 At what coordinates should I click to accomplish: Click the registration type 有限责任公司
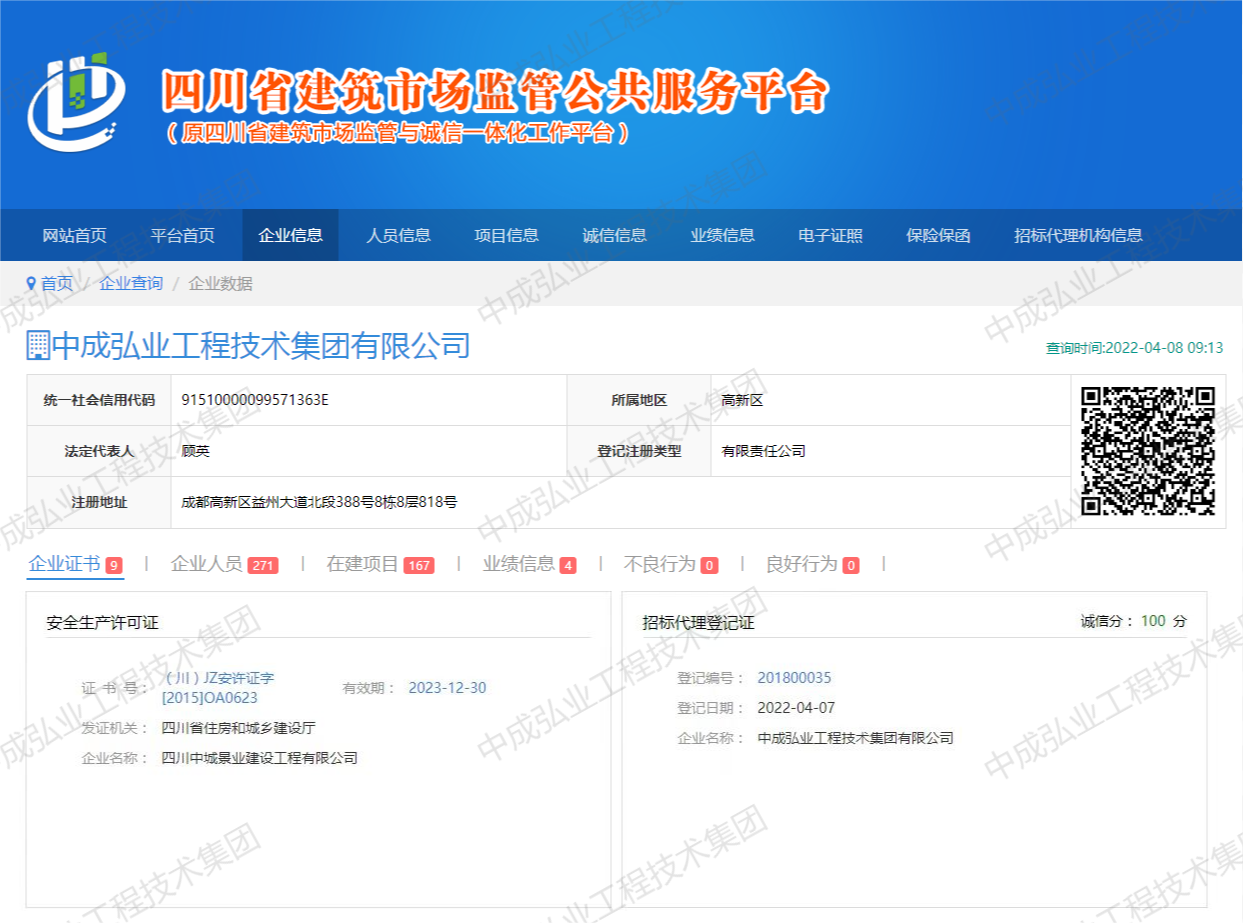tap(763, 451)
